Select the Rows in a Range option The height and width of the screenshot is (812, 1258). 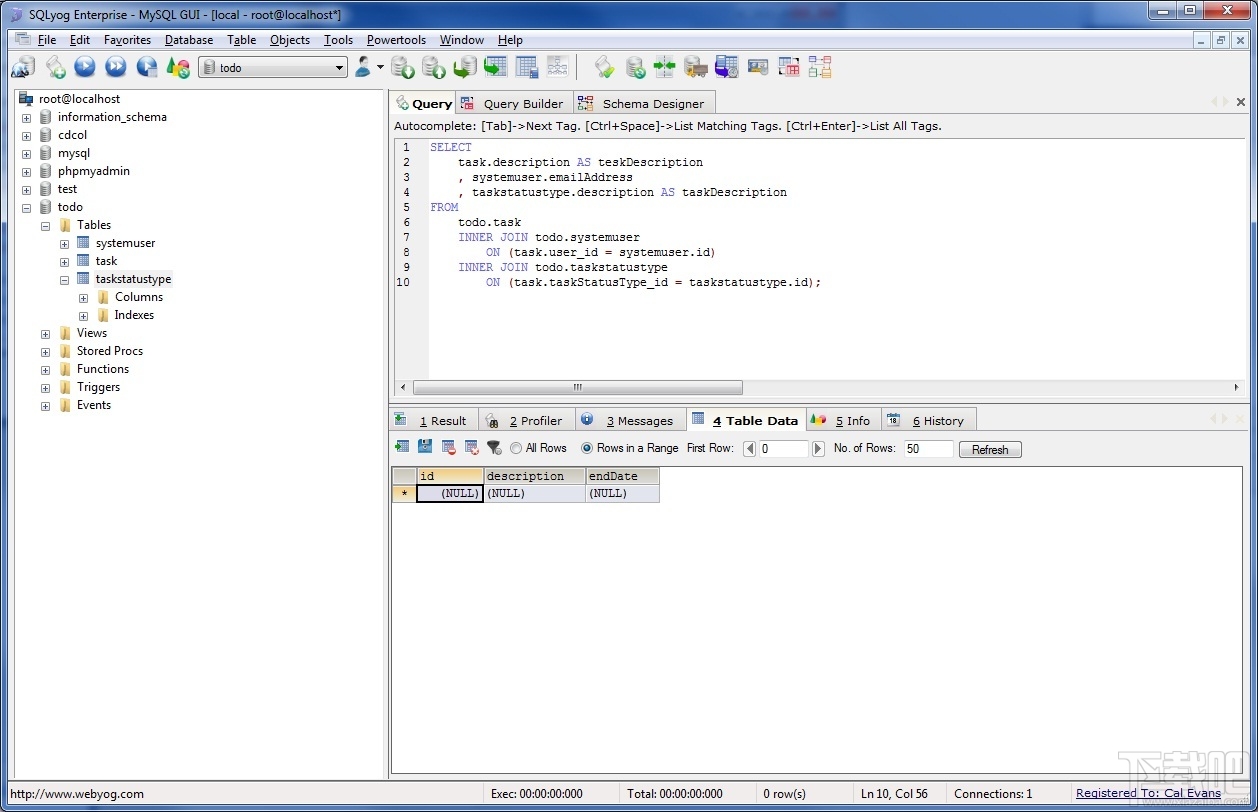tap(587, 448)
